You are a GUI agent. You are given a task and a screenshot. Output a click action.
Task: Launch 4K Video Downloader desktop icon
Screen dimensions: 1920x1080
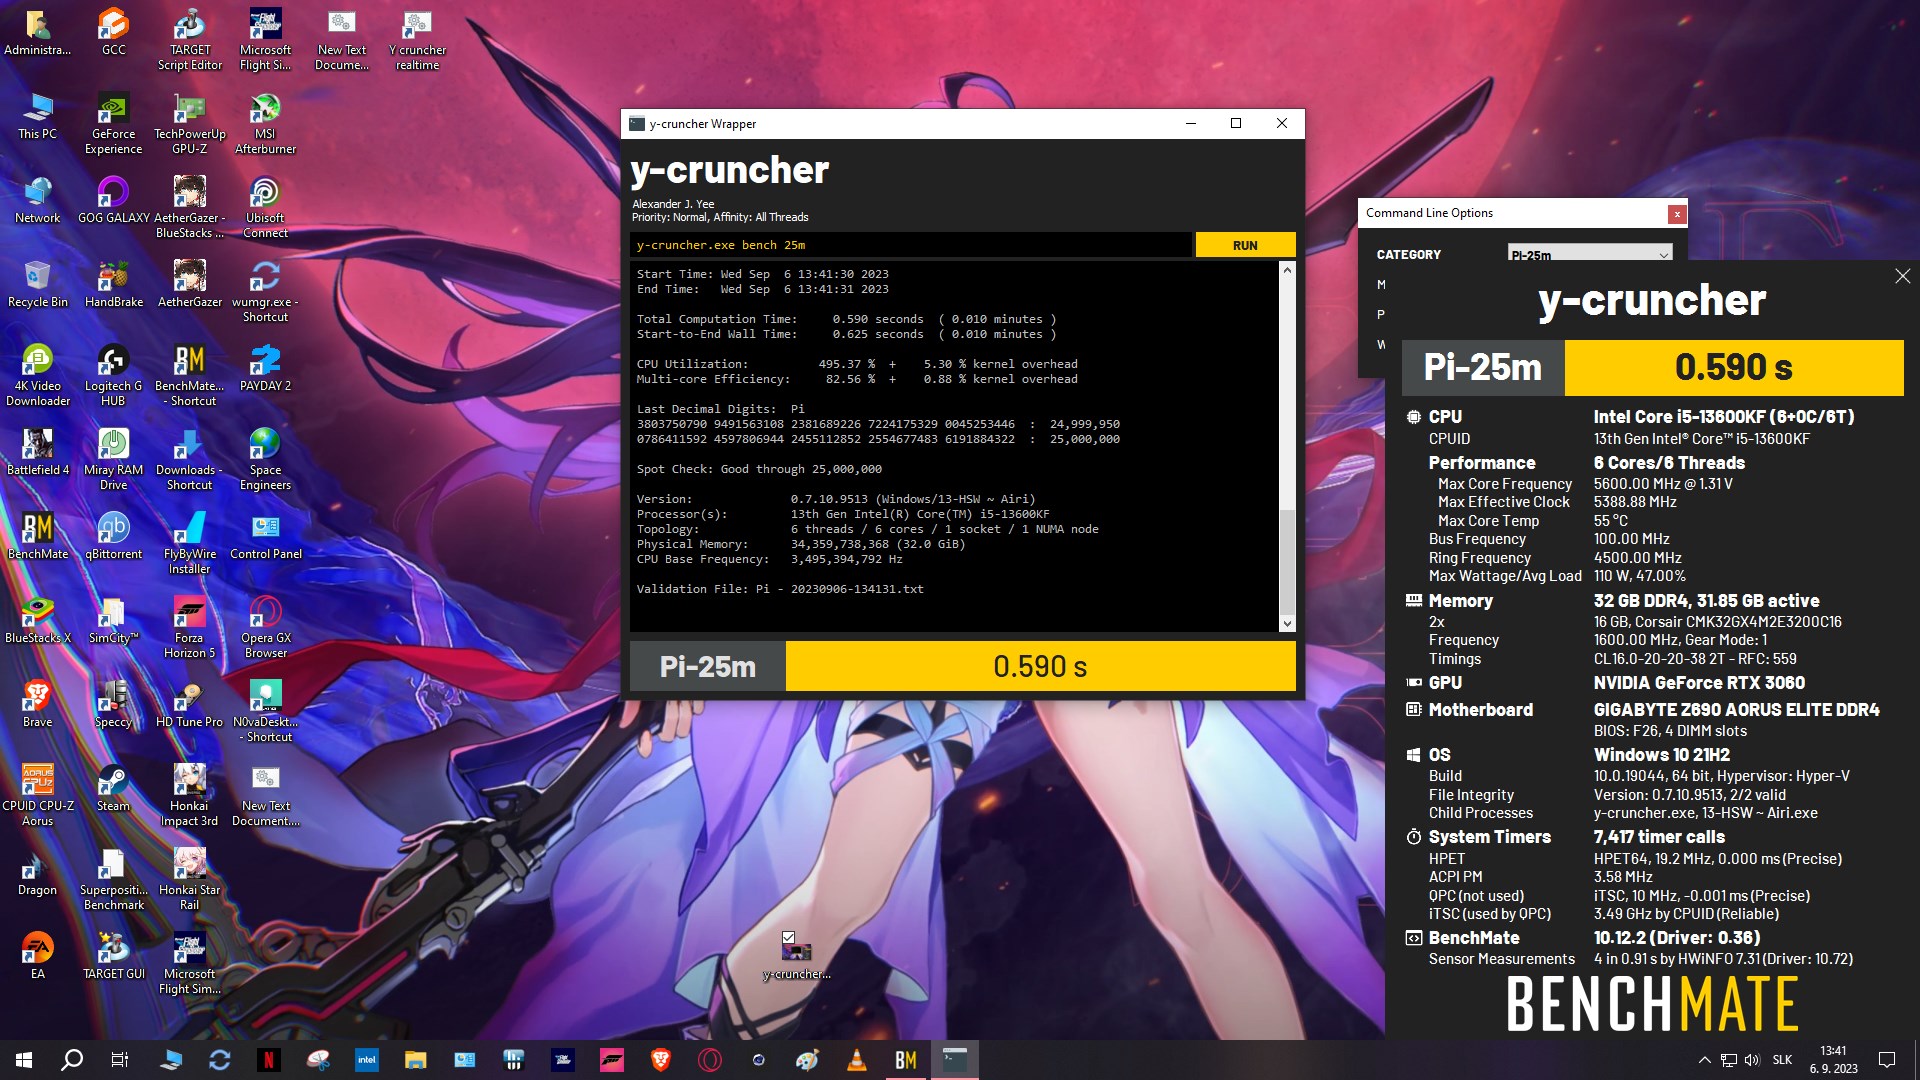(37, 376)
